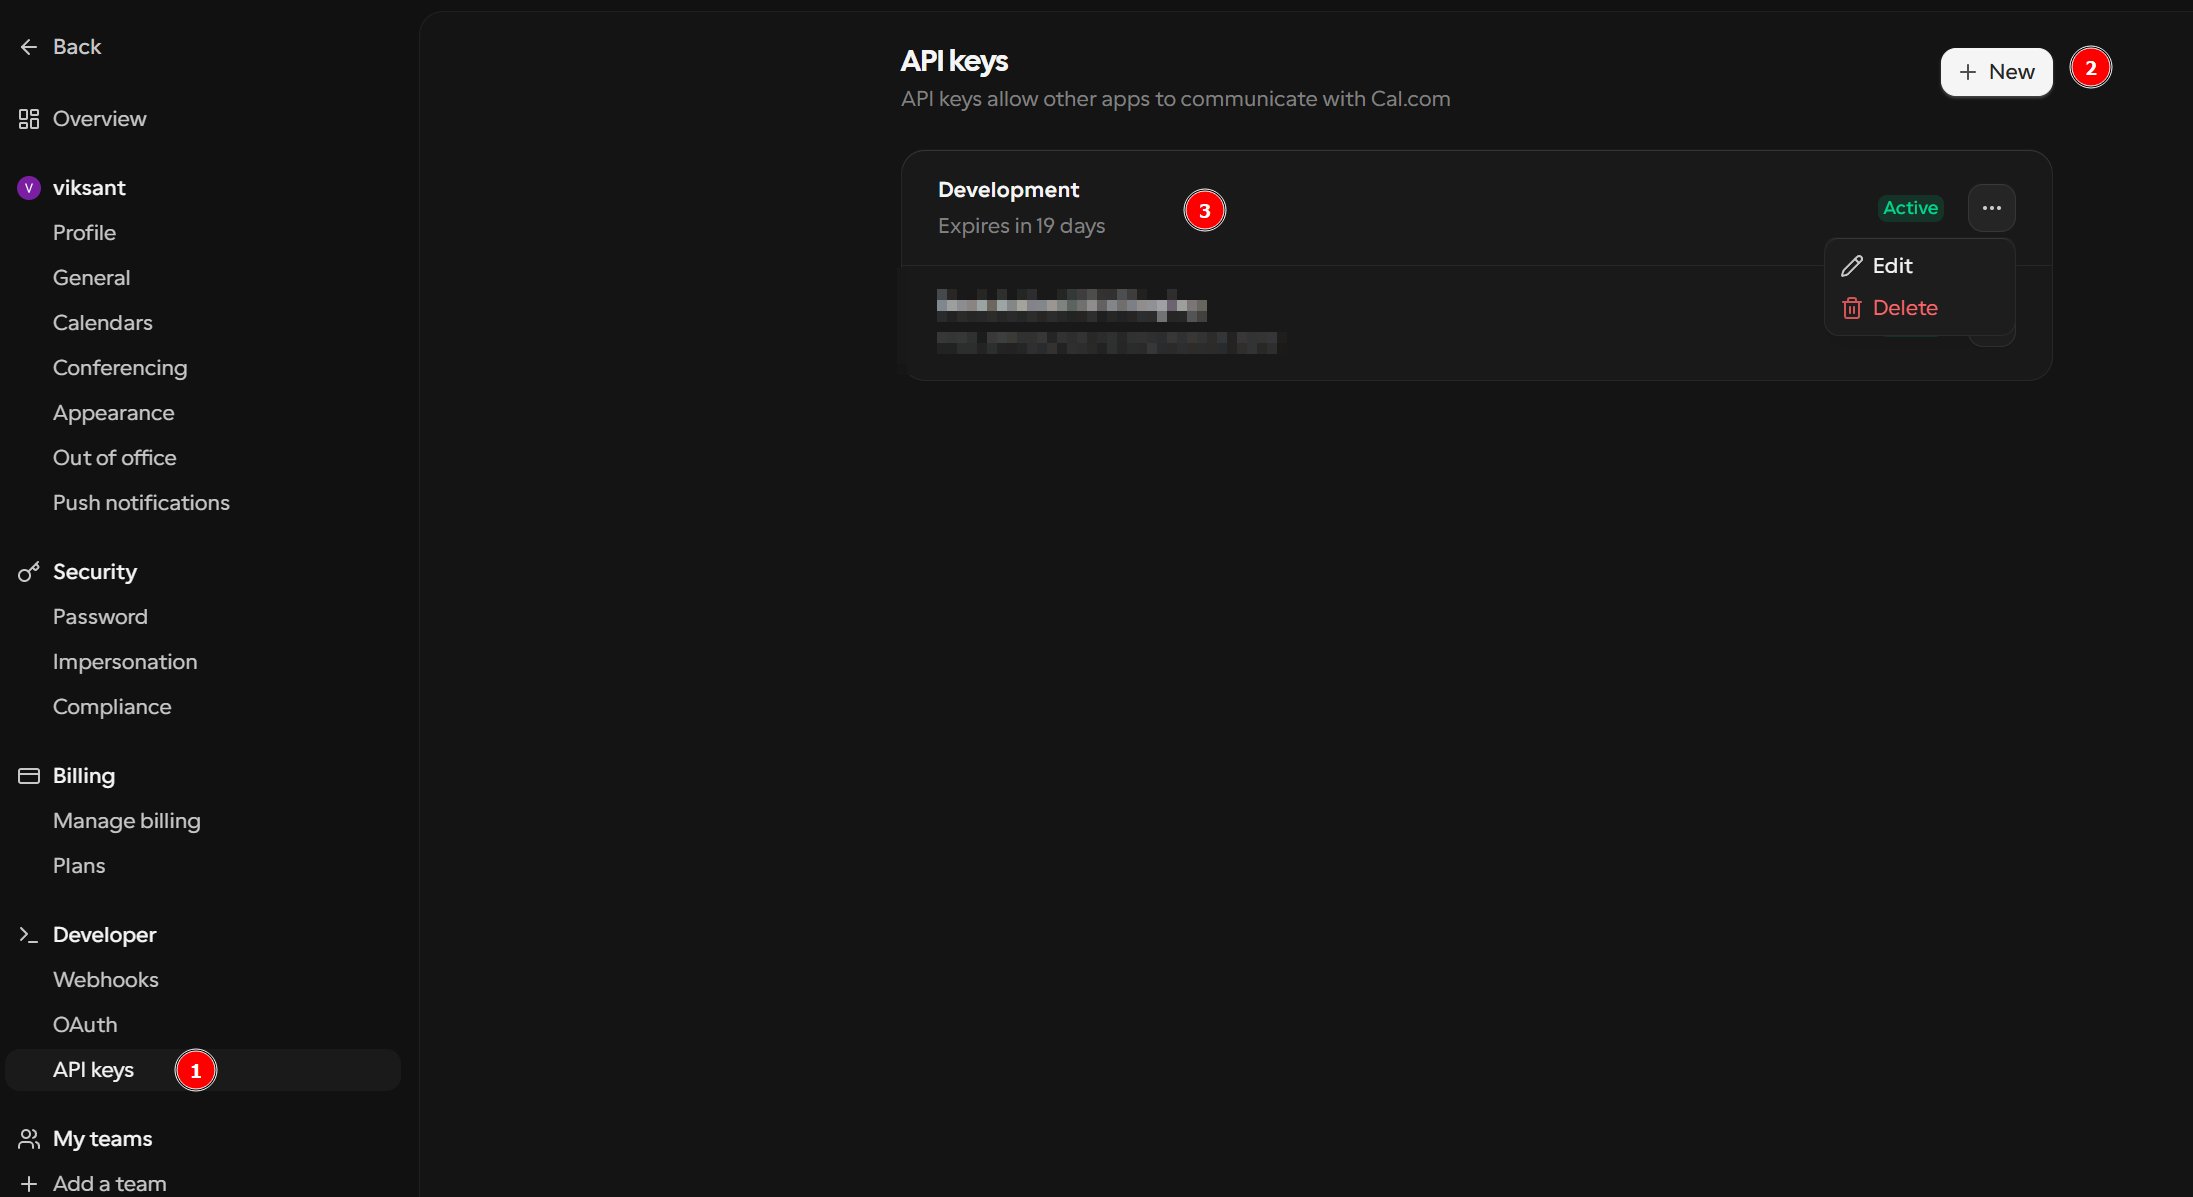Click the Security section heading
This screenshot has height=1197, width=2193.
point(95,572)
